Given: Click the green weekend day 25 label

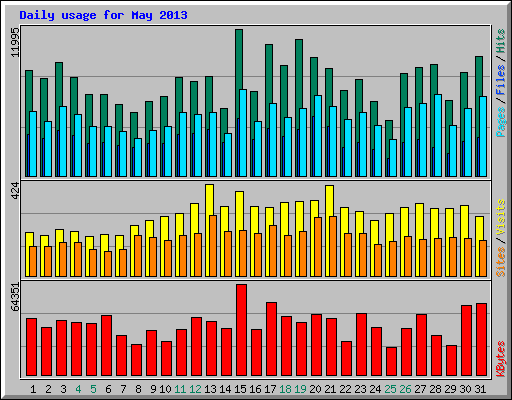Looking at the screenshot, I should (390, 389).
